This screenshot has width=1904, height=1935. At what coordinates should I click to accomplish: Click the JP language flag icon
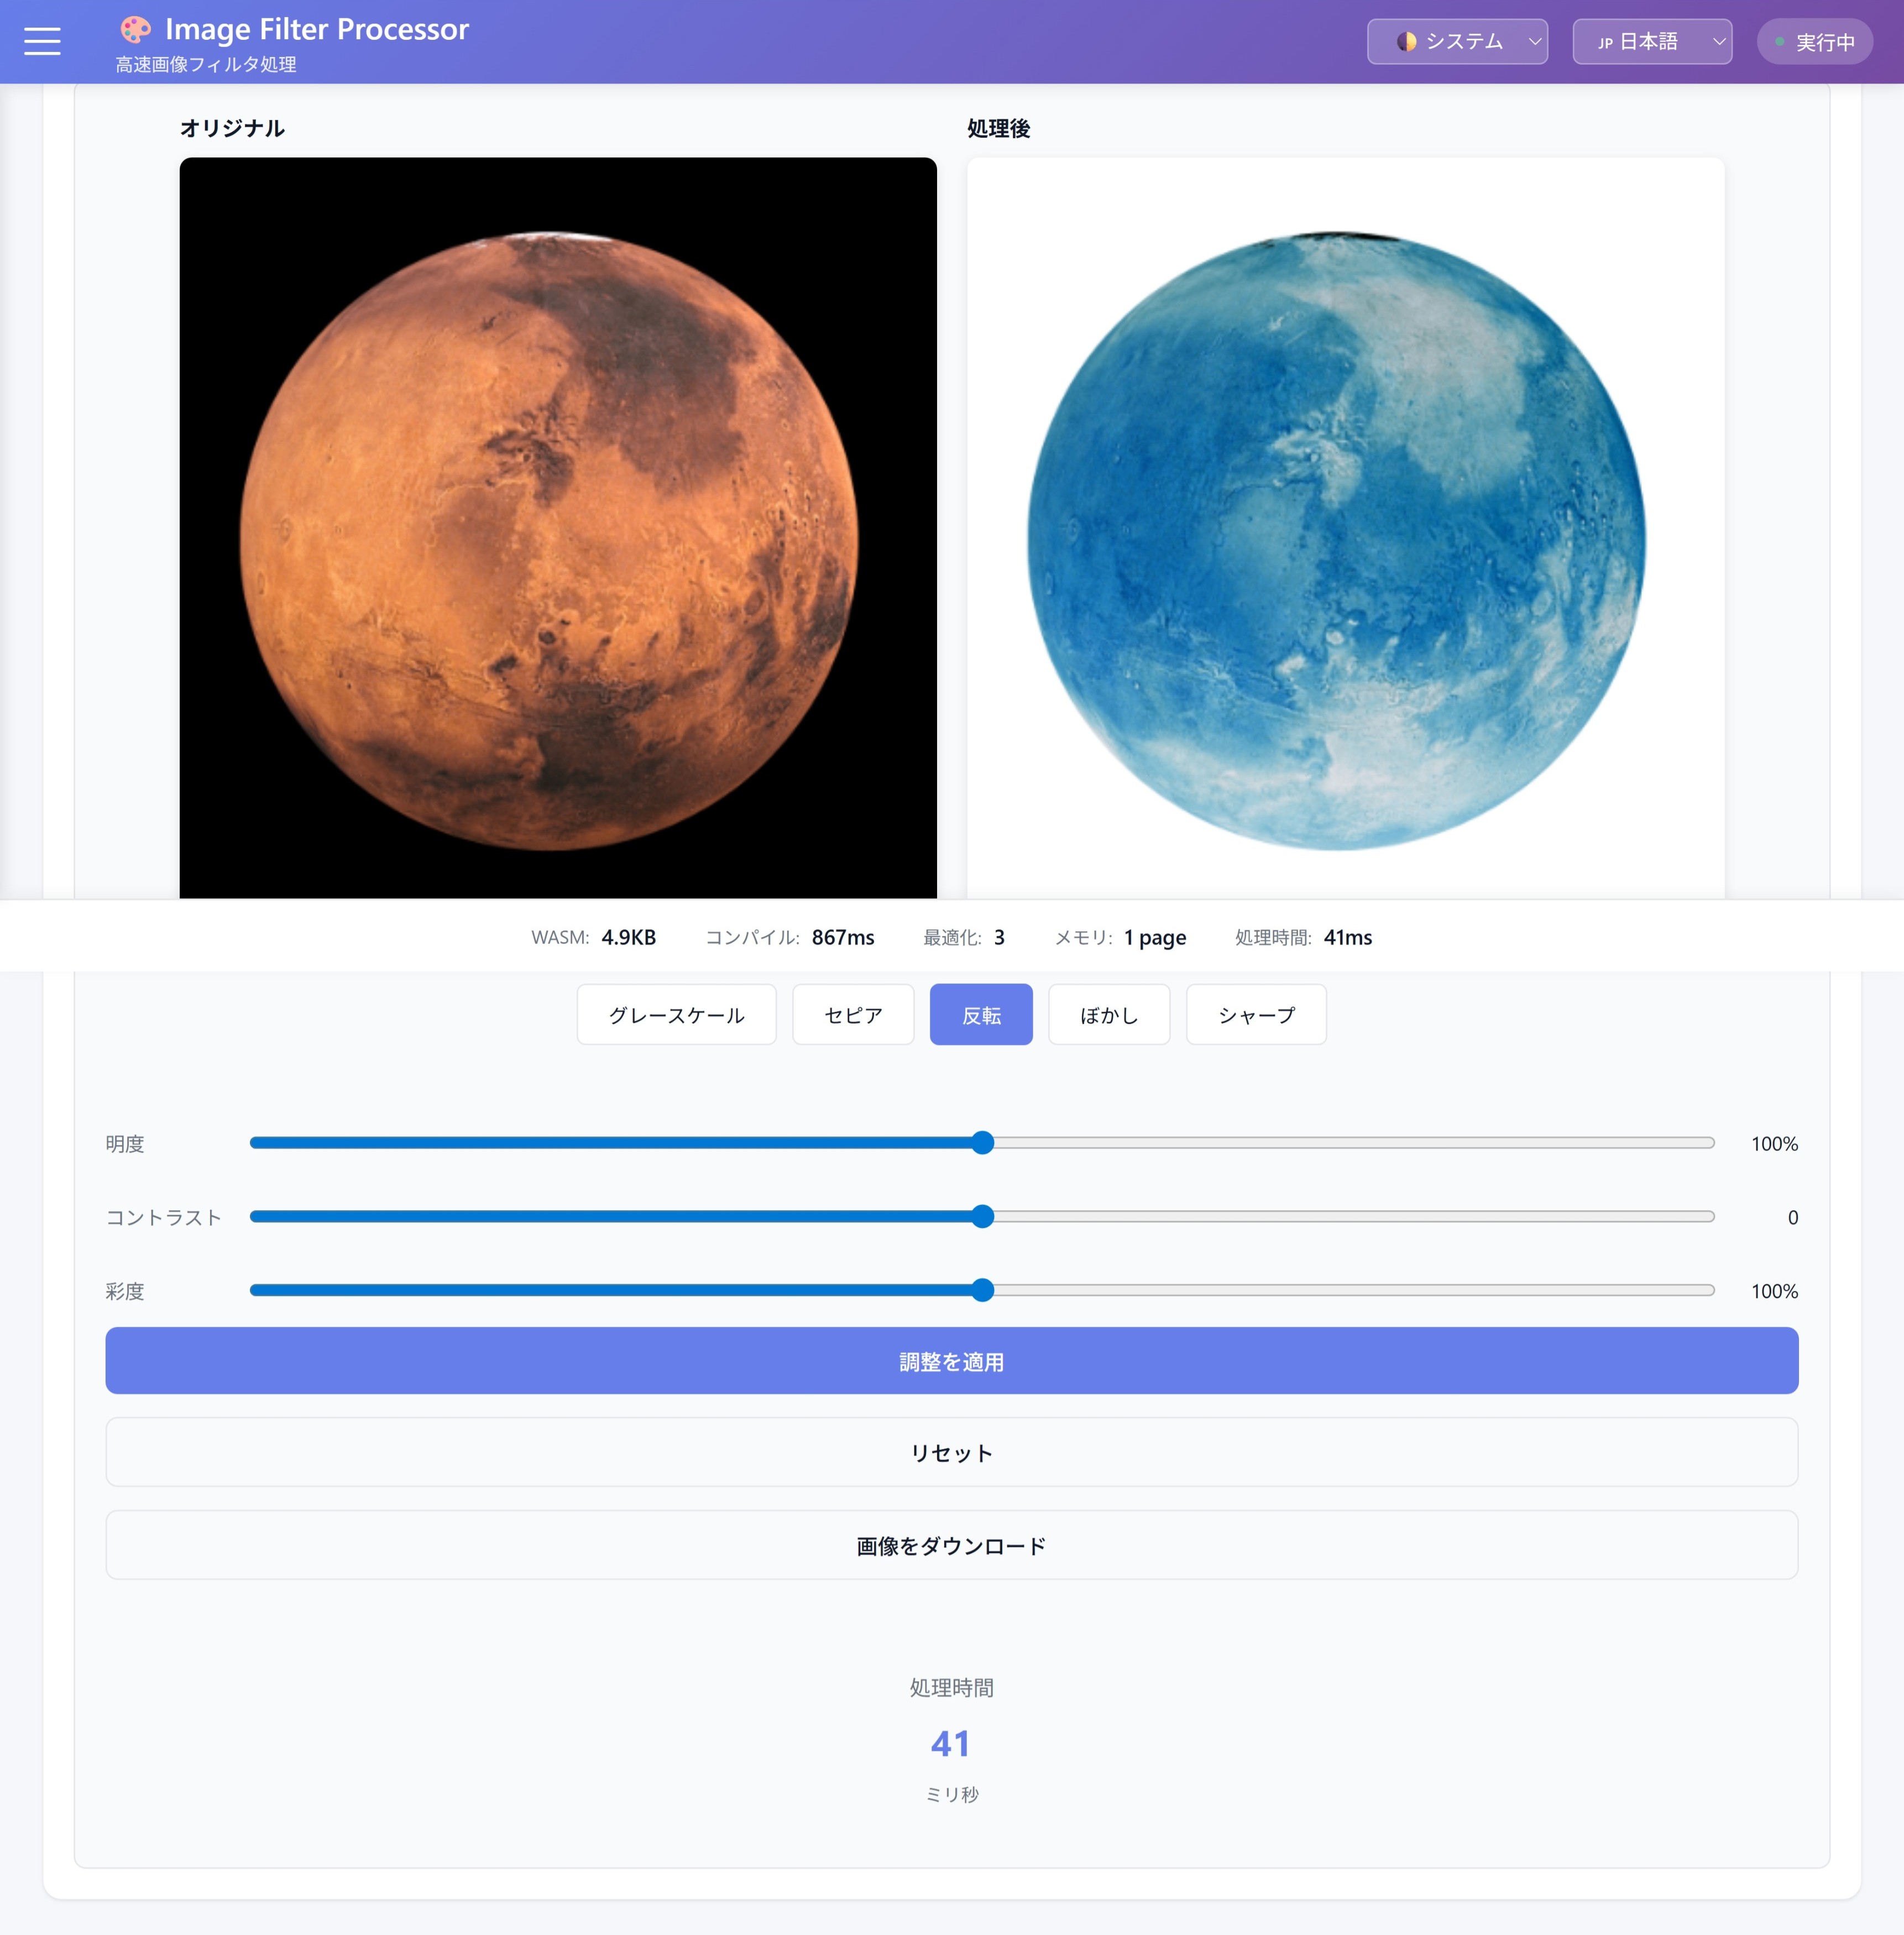pos(1604,43)
